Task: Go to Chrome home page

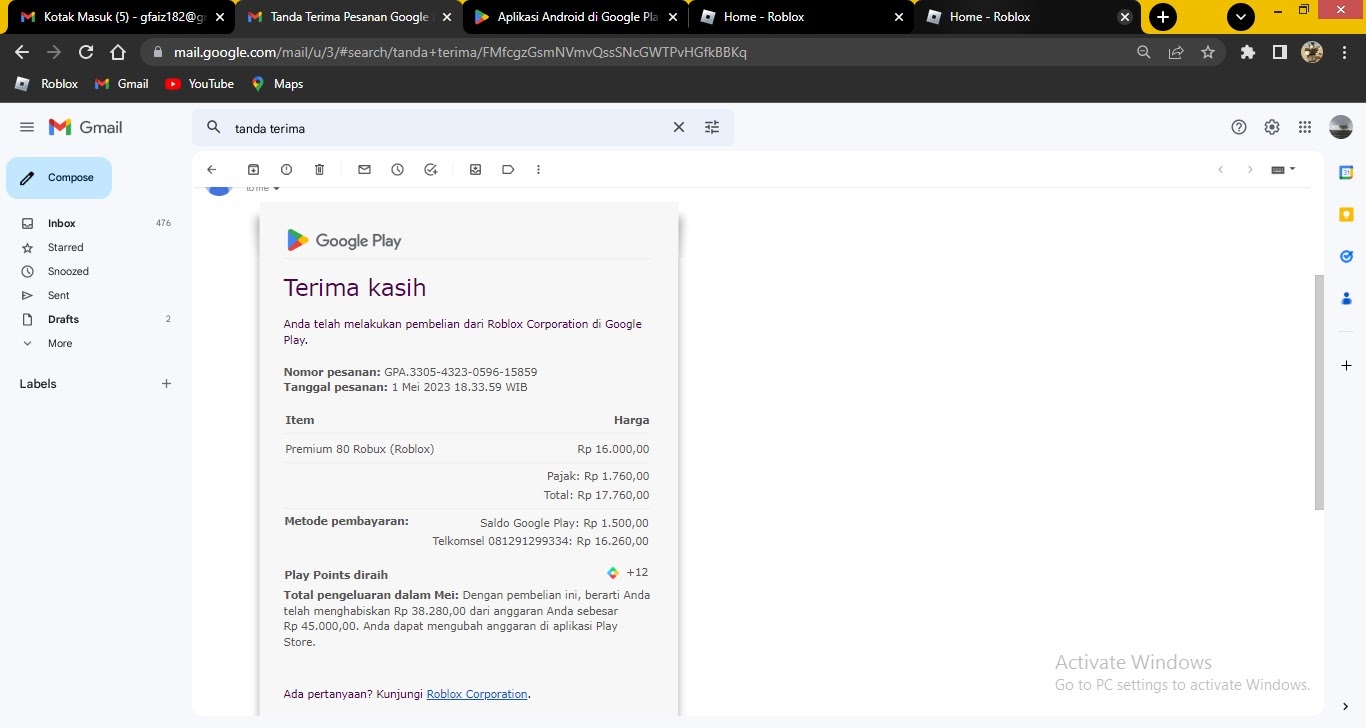Action: (x=118, y=52)
